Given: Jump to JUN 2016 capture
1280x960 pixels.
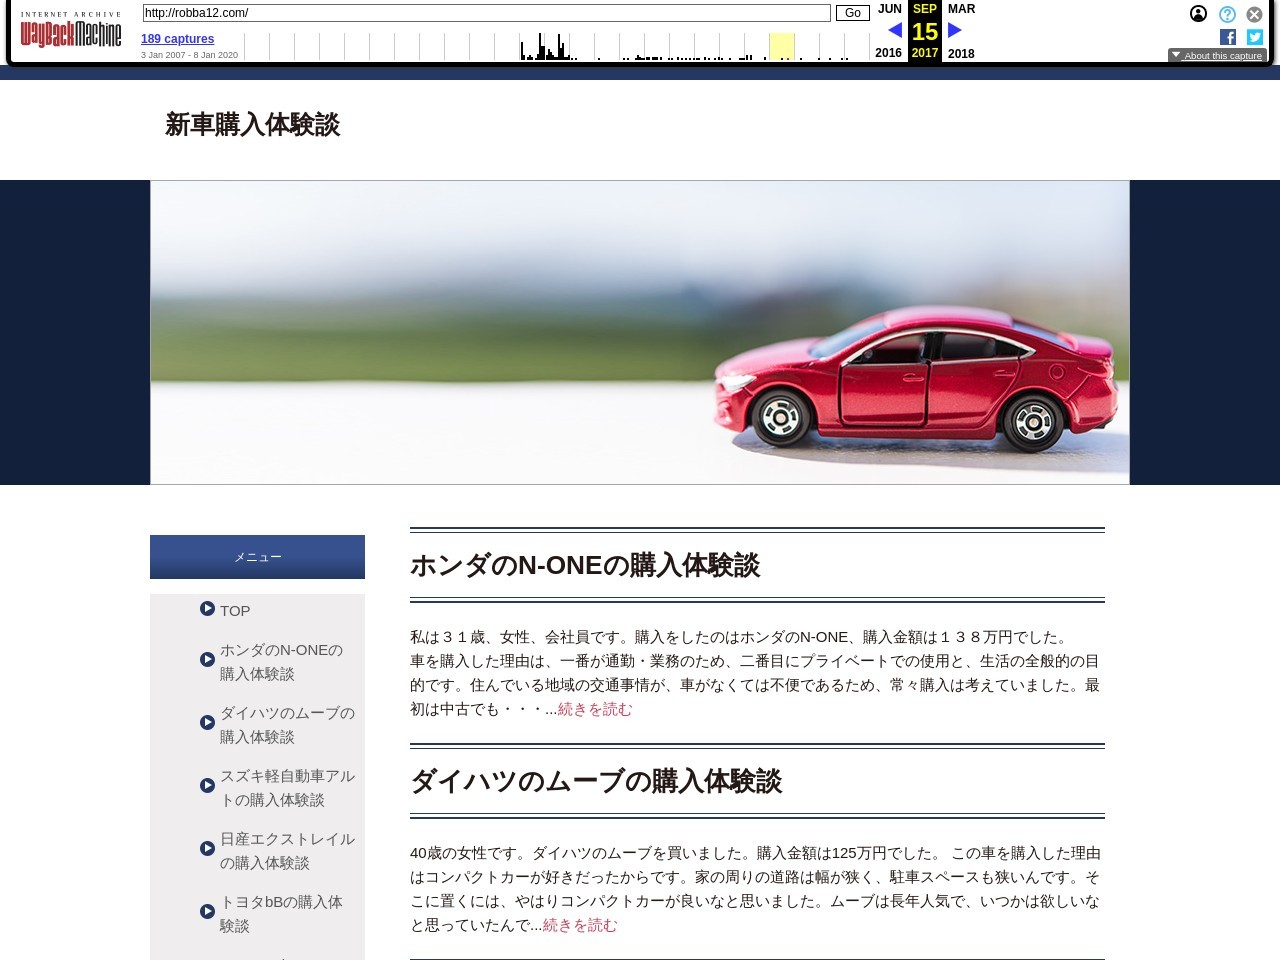Looking at the screenshot, I should [889, 9].
